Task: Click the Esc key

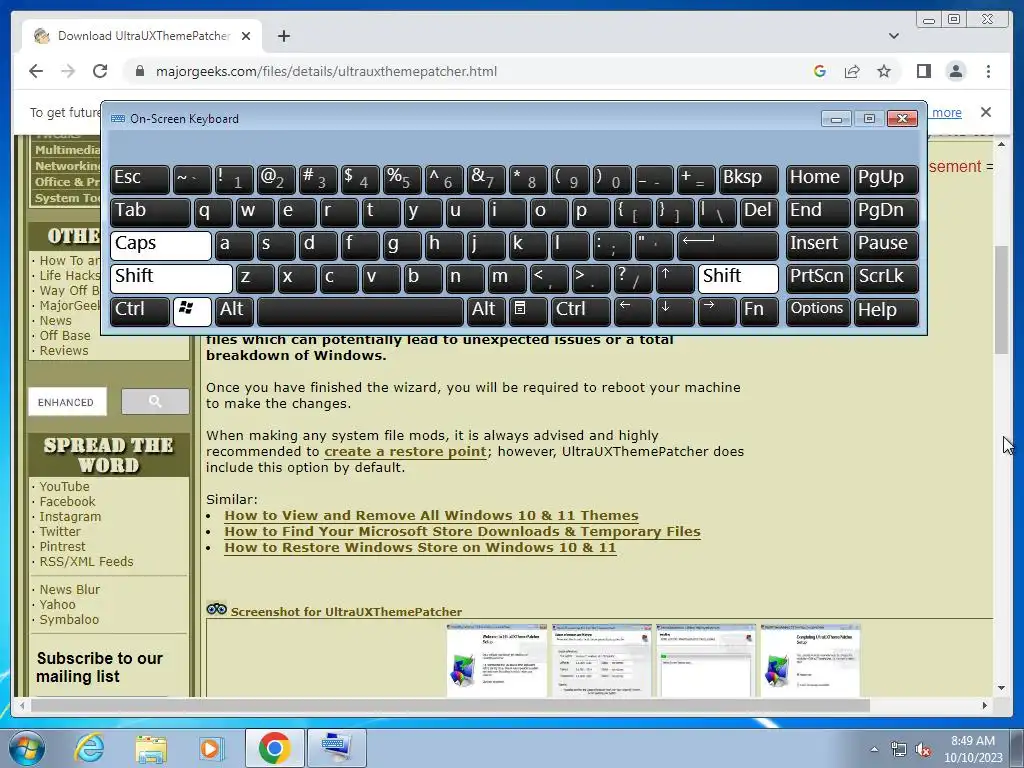Action: pyautogui.click(x=140, y=179)
